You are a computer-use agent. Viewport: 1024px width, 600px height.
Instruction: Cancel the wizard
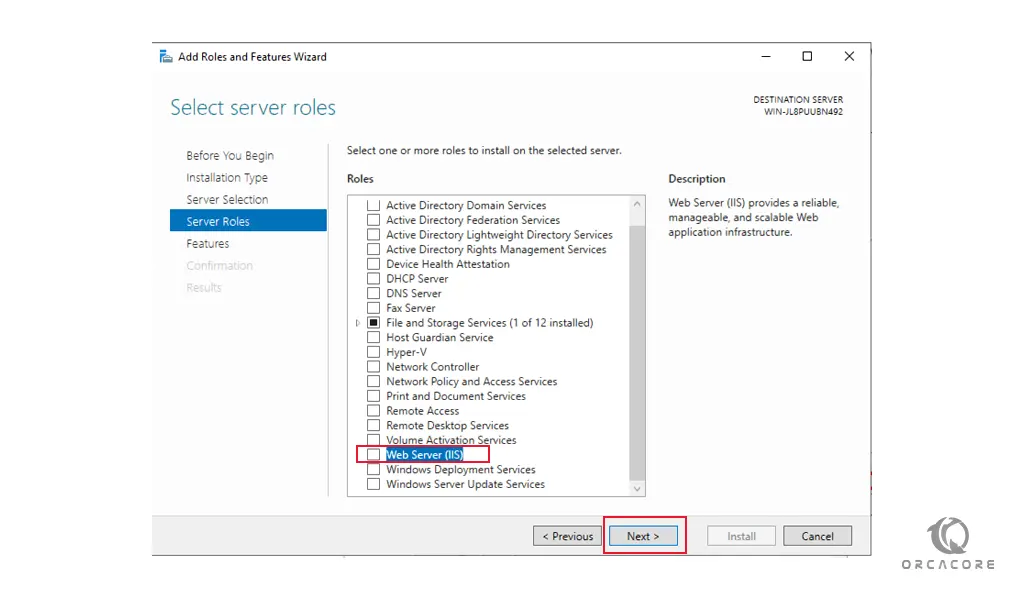(817, 536)
